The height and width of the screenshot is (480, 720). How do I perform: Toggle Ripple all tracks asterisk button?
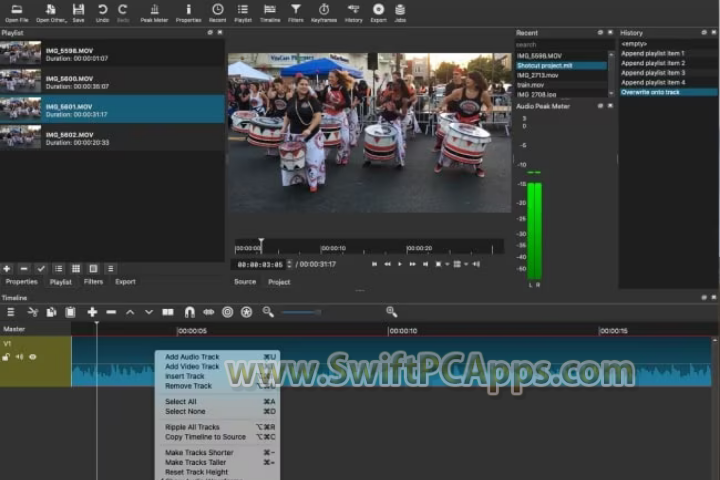[x=247, y=312]
